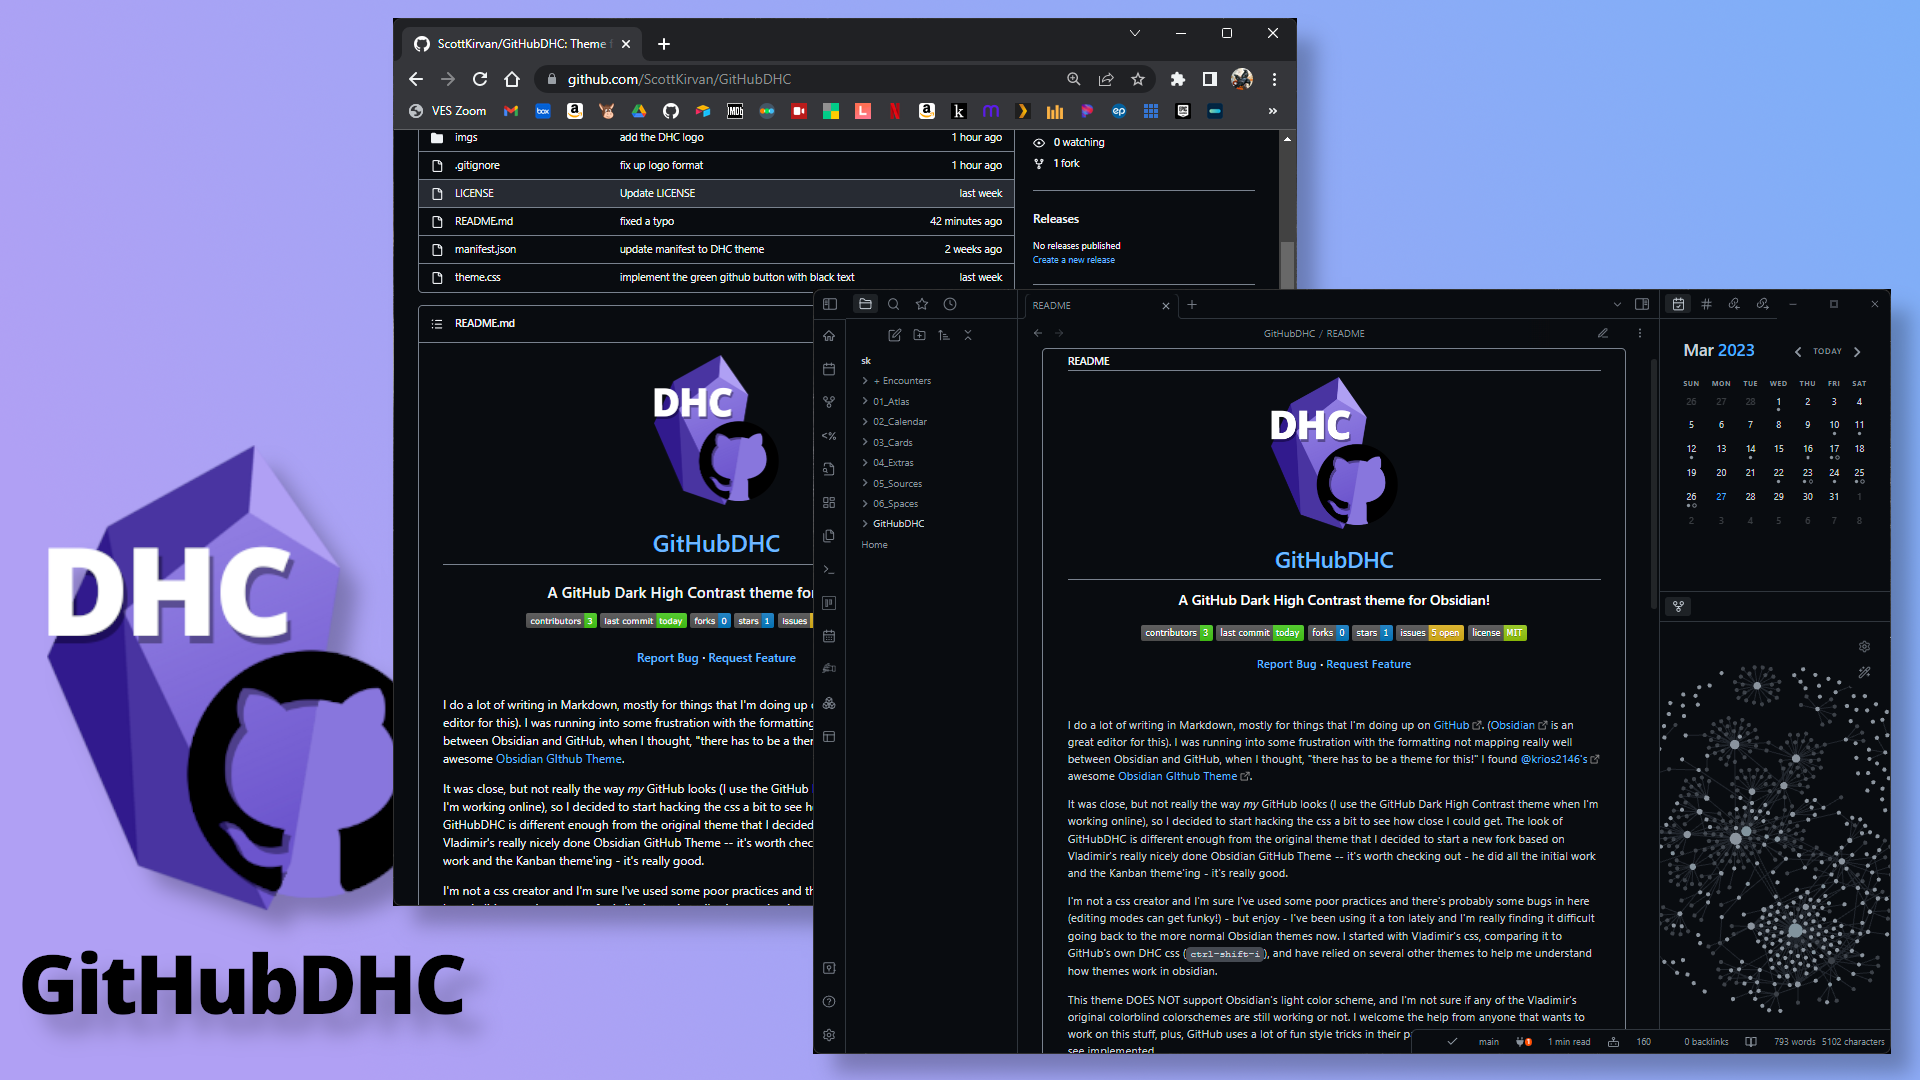Viewport: 1920px width, 1080px height.
Task: Open the tags pane hash icon
Action: [1707, 304]
